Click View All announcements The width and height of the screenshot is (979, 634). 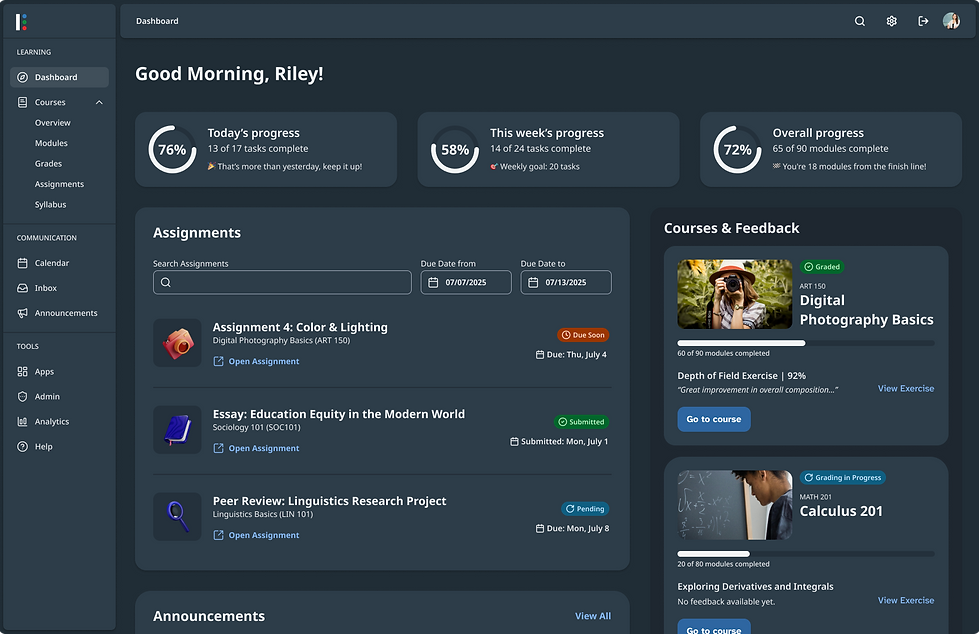(593, 616)
